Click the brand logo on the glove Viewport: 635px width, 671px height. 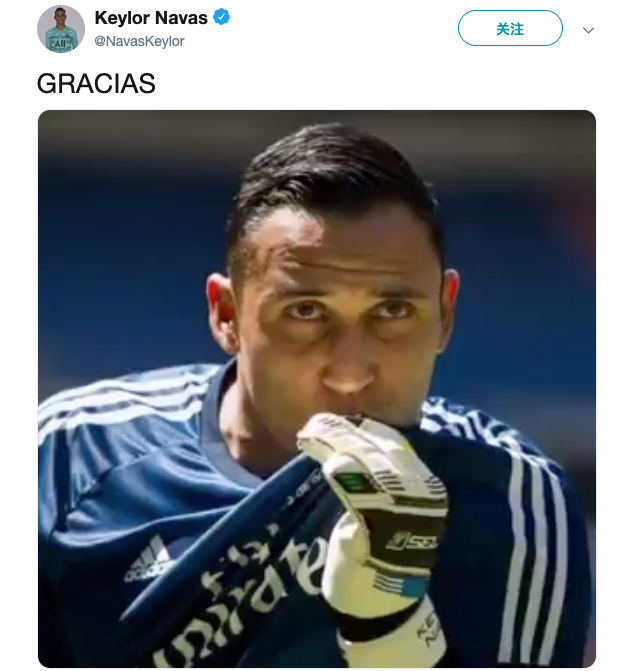pyautogui.click(x=412, y=542)
